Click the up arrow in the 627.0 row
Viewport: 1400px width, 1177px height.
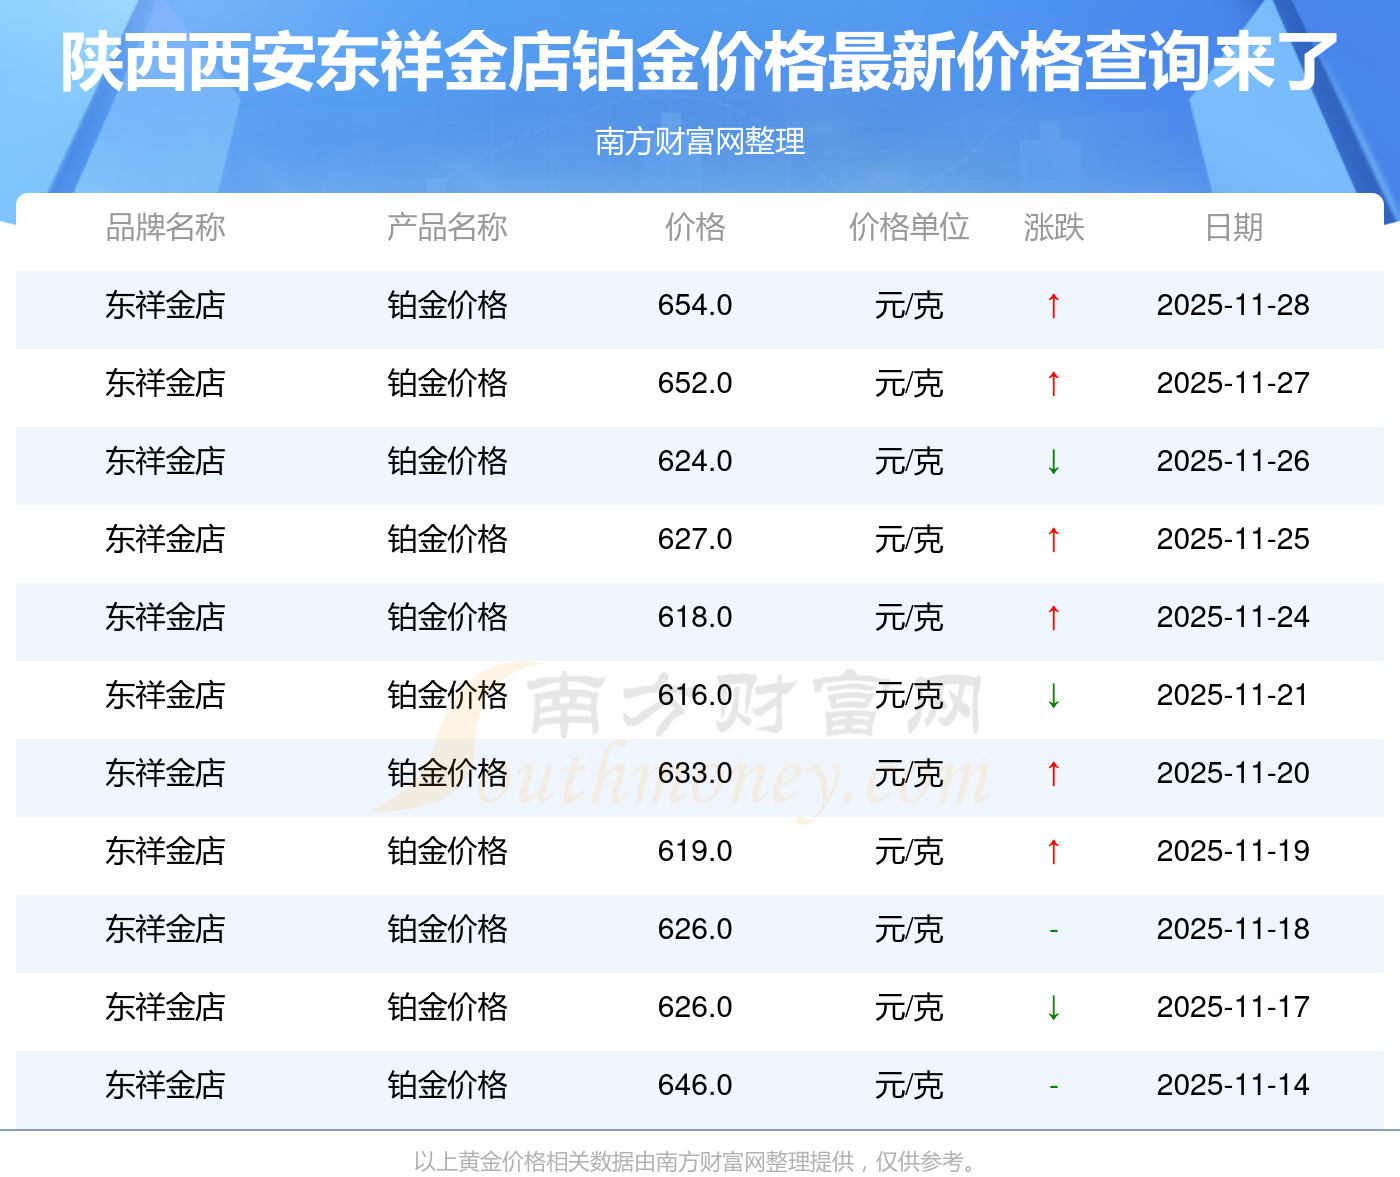[1053, 540]
